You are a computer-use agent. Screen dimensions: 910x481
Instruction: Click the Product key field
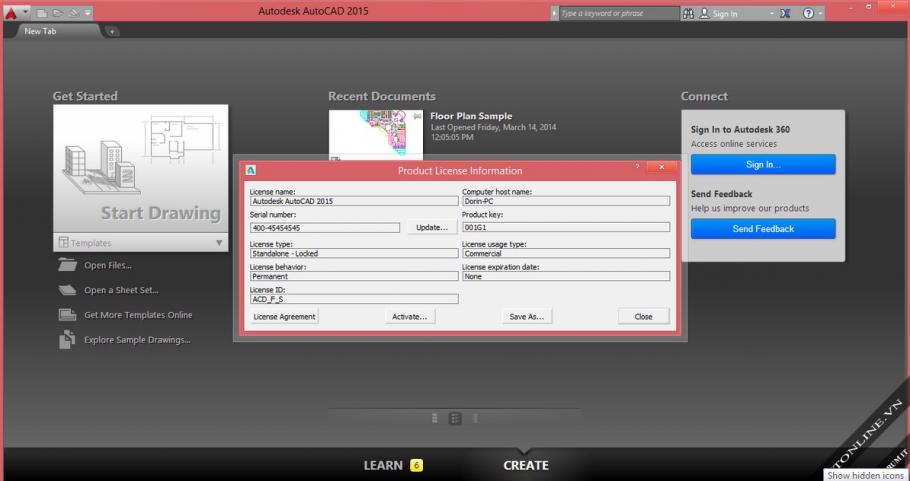tap(566, 227)
